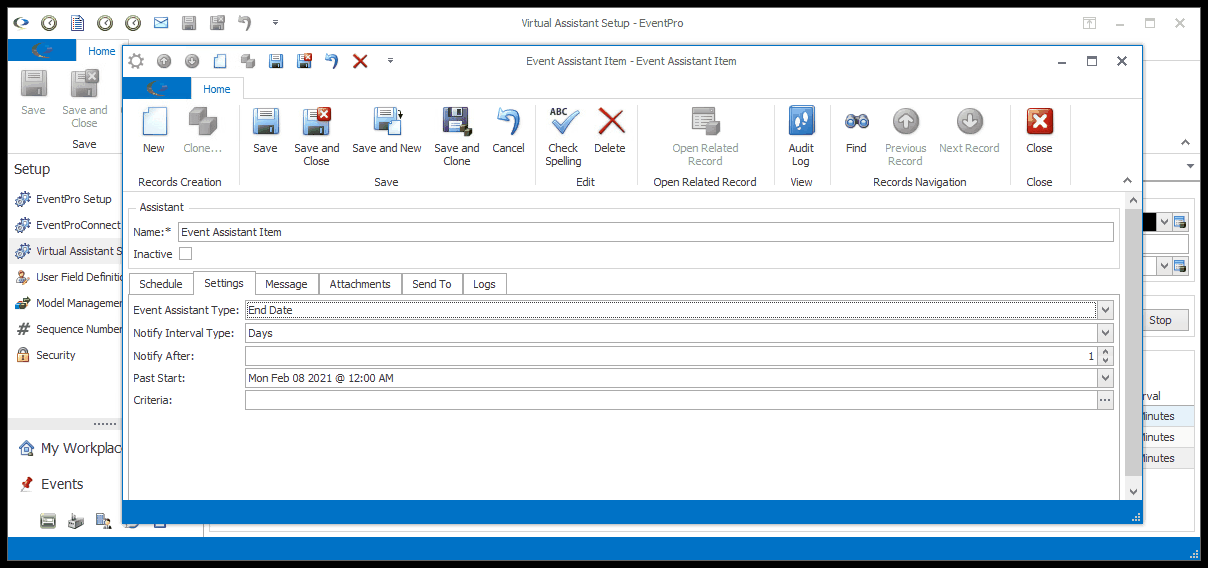Click the Stop button in main window
Screen dimensions: 1208x568
click(1160, 320)
